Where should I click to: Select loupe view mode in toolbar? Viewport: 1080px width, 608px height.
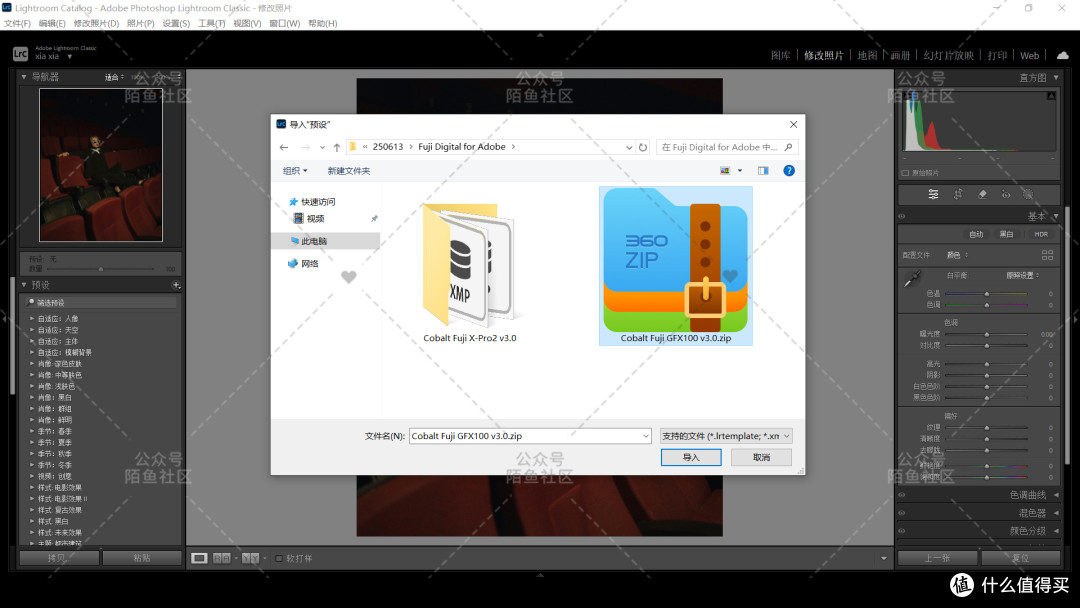click(199, 558)
